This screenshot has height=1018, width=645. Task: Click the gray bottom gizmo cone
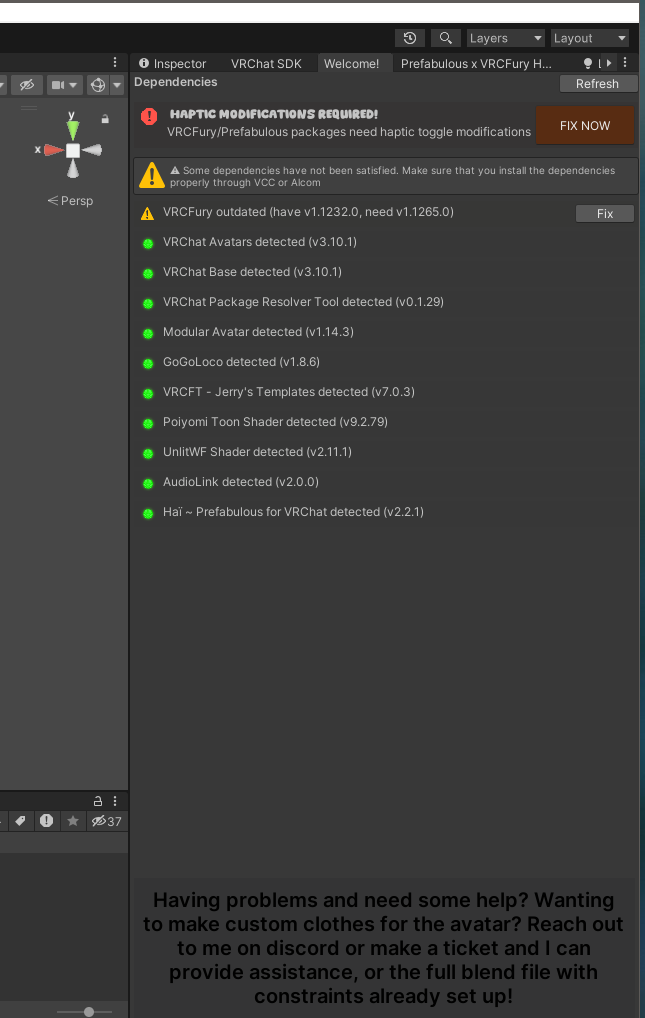(73, 170)
